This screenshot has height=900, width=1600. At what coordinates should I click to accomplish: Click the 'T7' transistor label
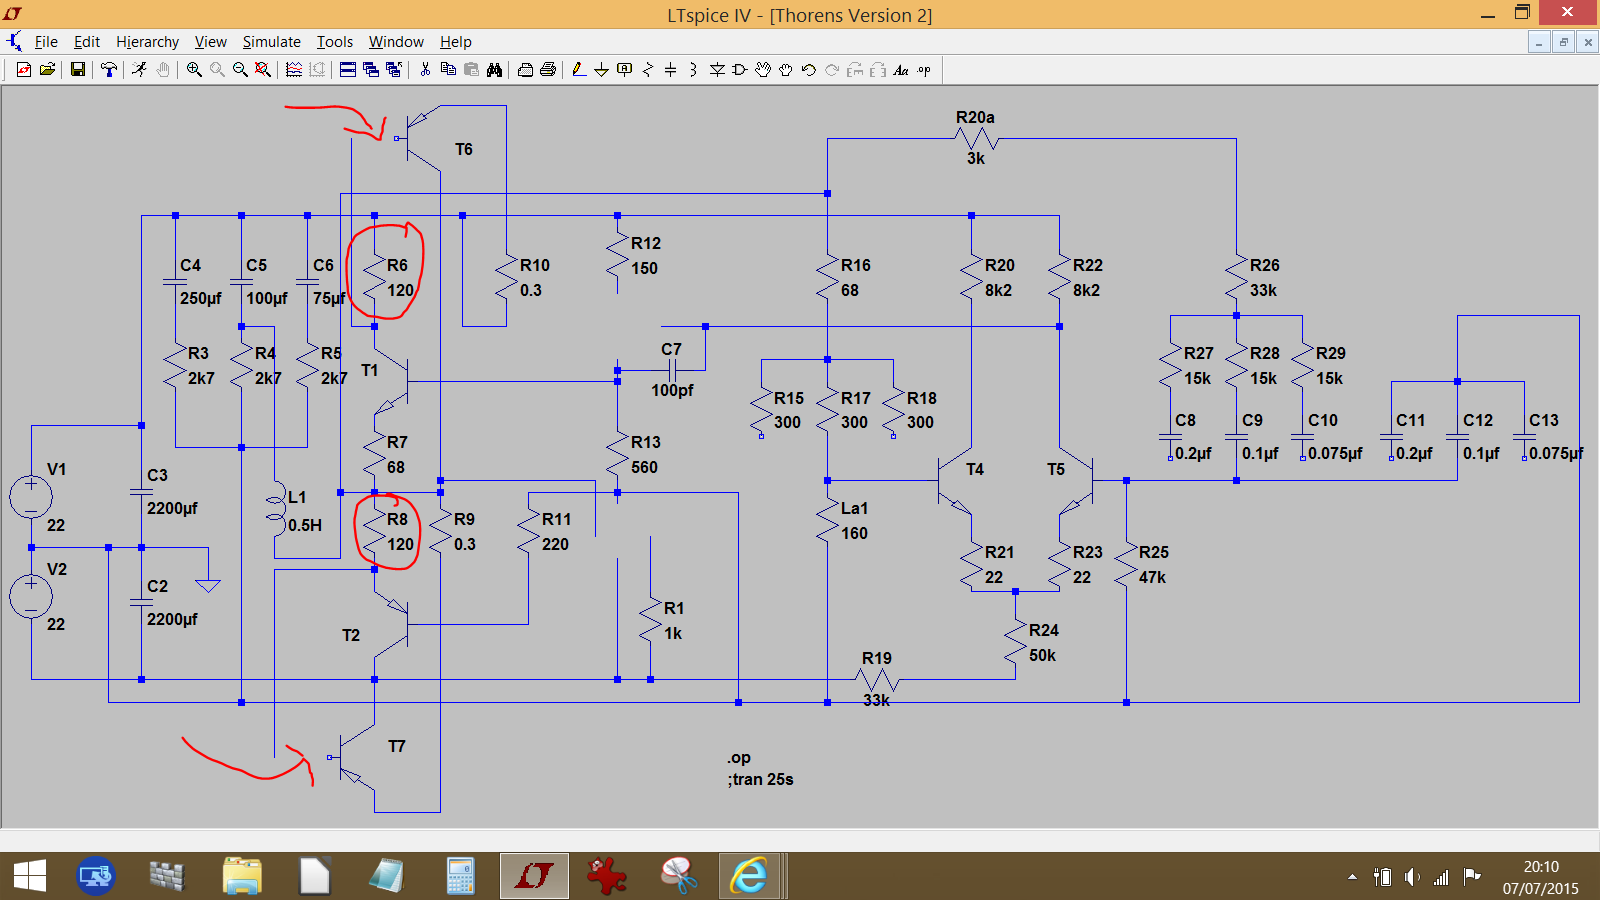[397, 746]
